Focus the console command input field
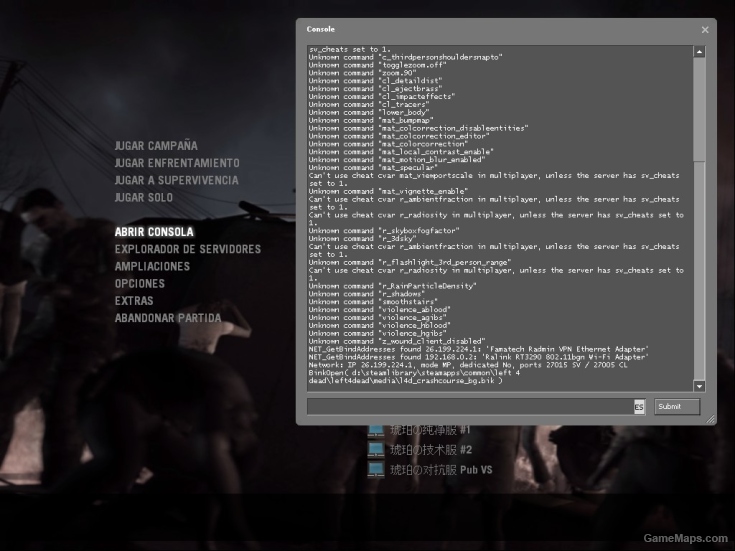This screenshot has height=551, width=735. click(471, 407)
